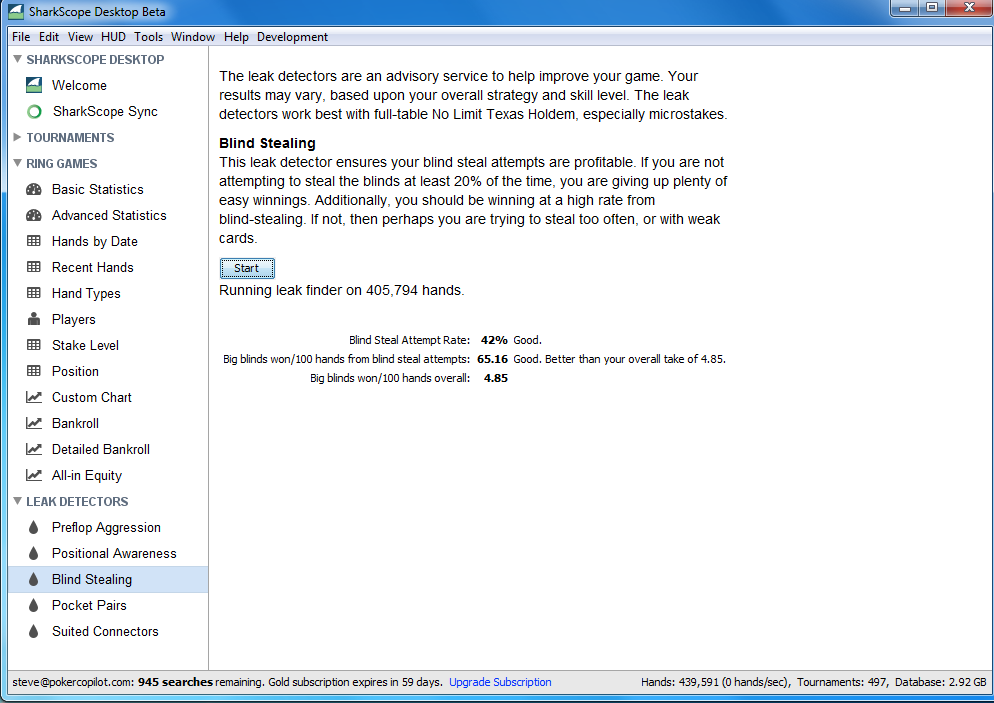The image size is (994, 703).
Task: Show the Bankroll graph
Action: point(75,423)
